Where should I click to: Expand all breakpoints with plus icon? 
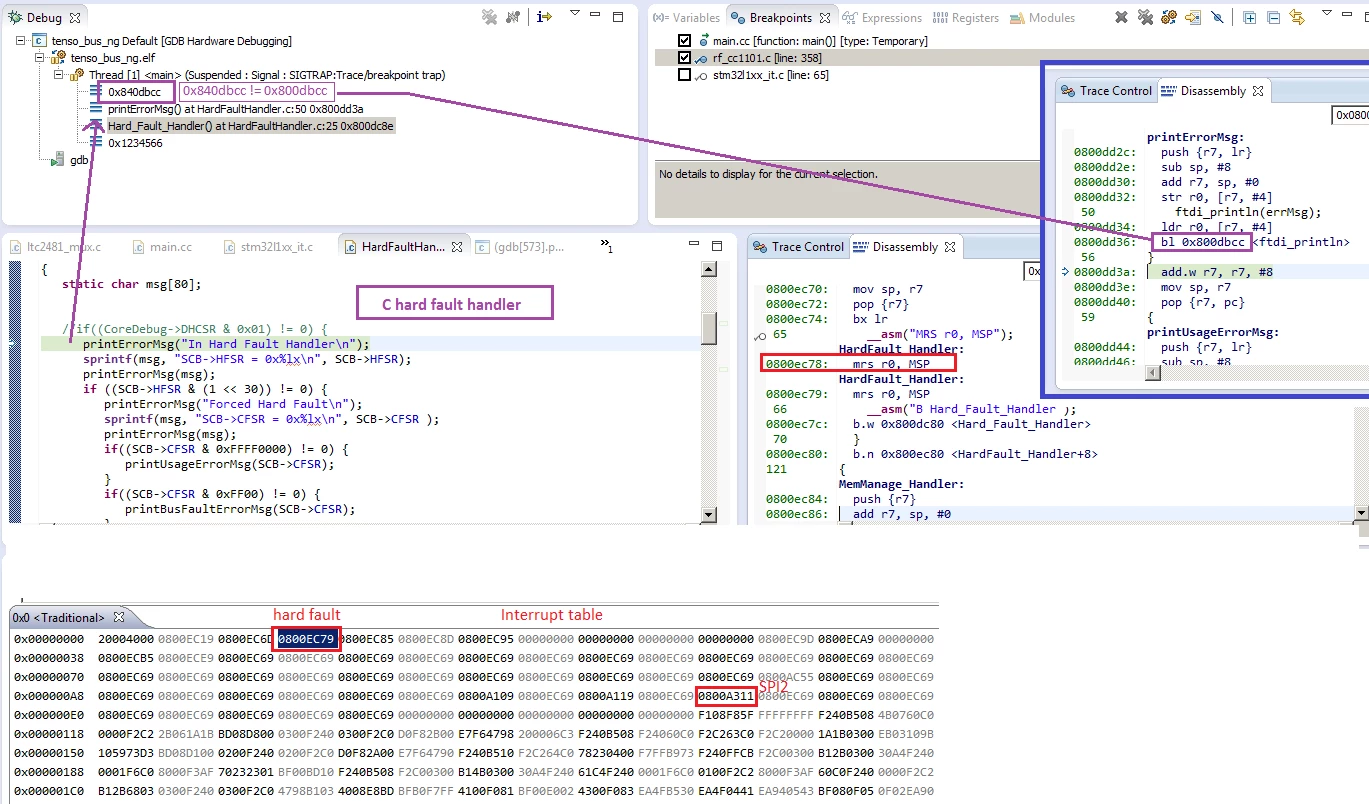[1250, 18]
